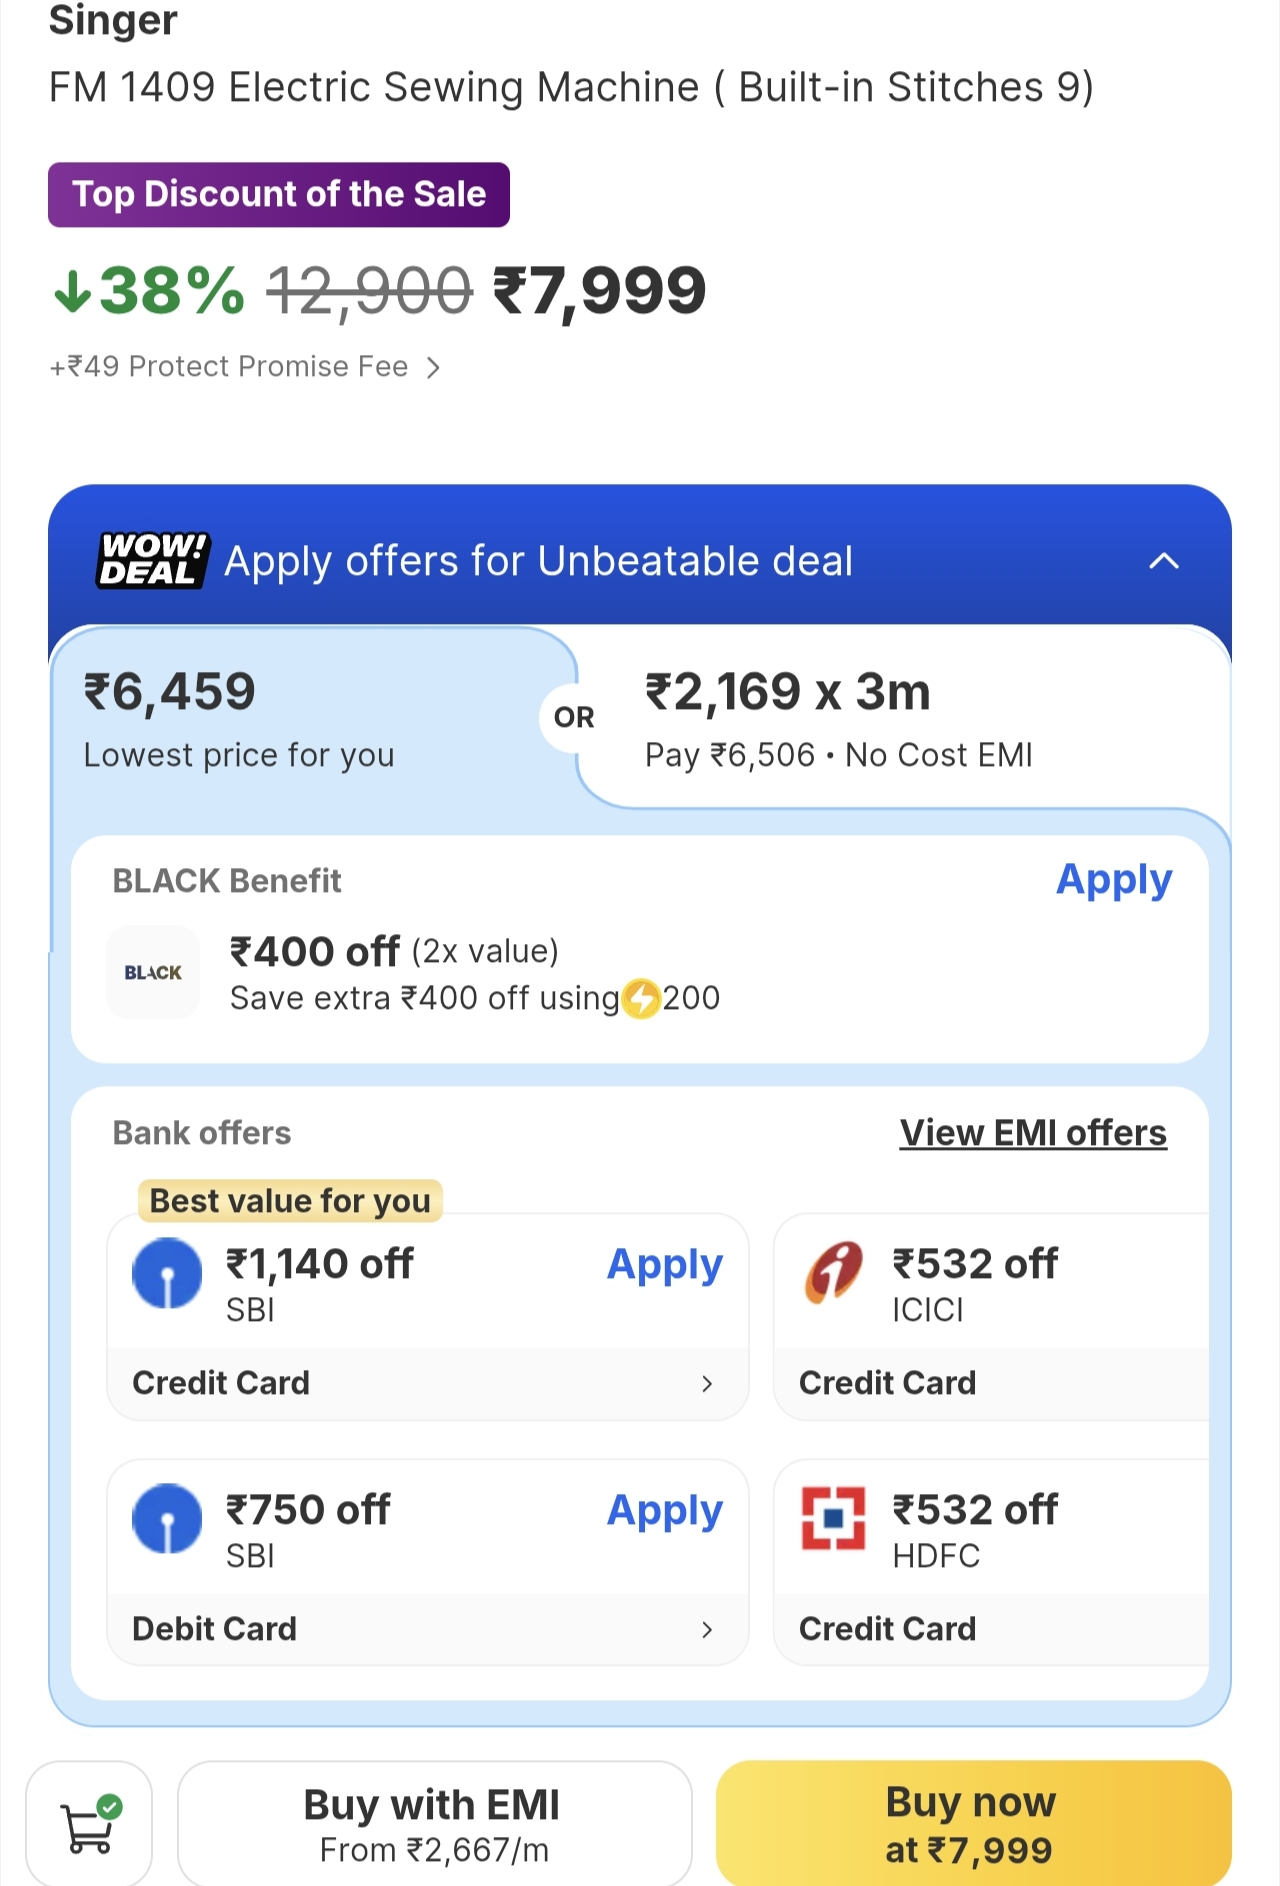Screen dimensions: 1280x1886
Task: Open View EMI offers link
Action: point(1033,1133)
